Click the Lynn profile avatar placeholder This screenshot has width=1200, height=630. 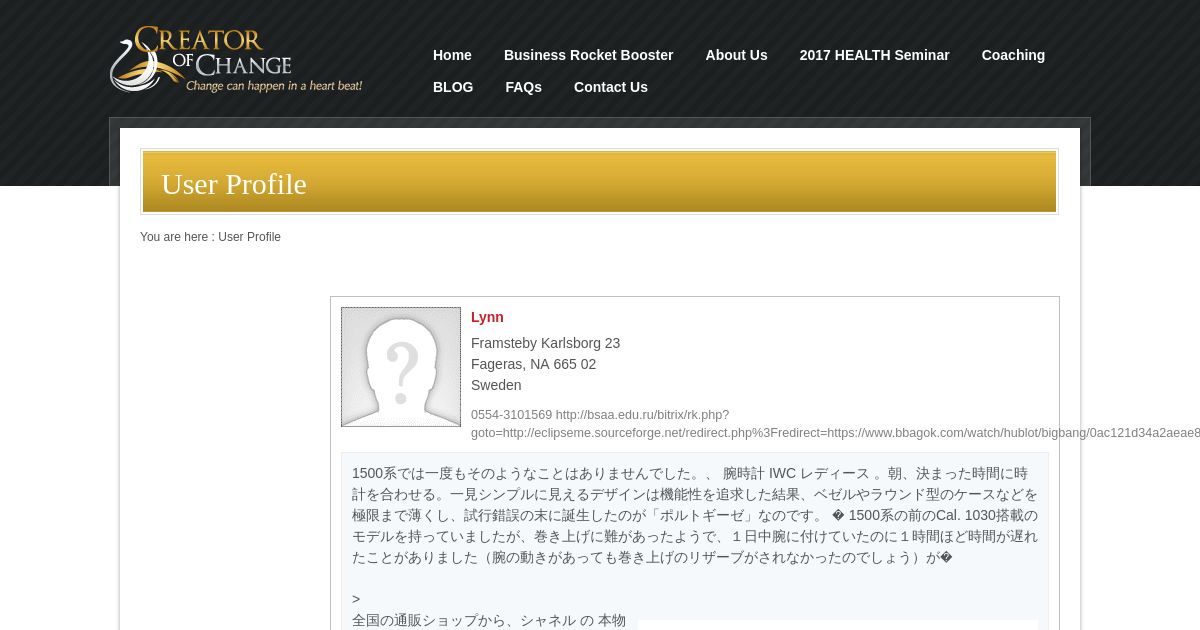click(x=401, y=367)
